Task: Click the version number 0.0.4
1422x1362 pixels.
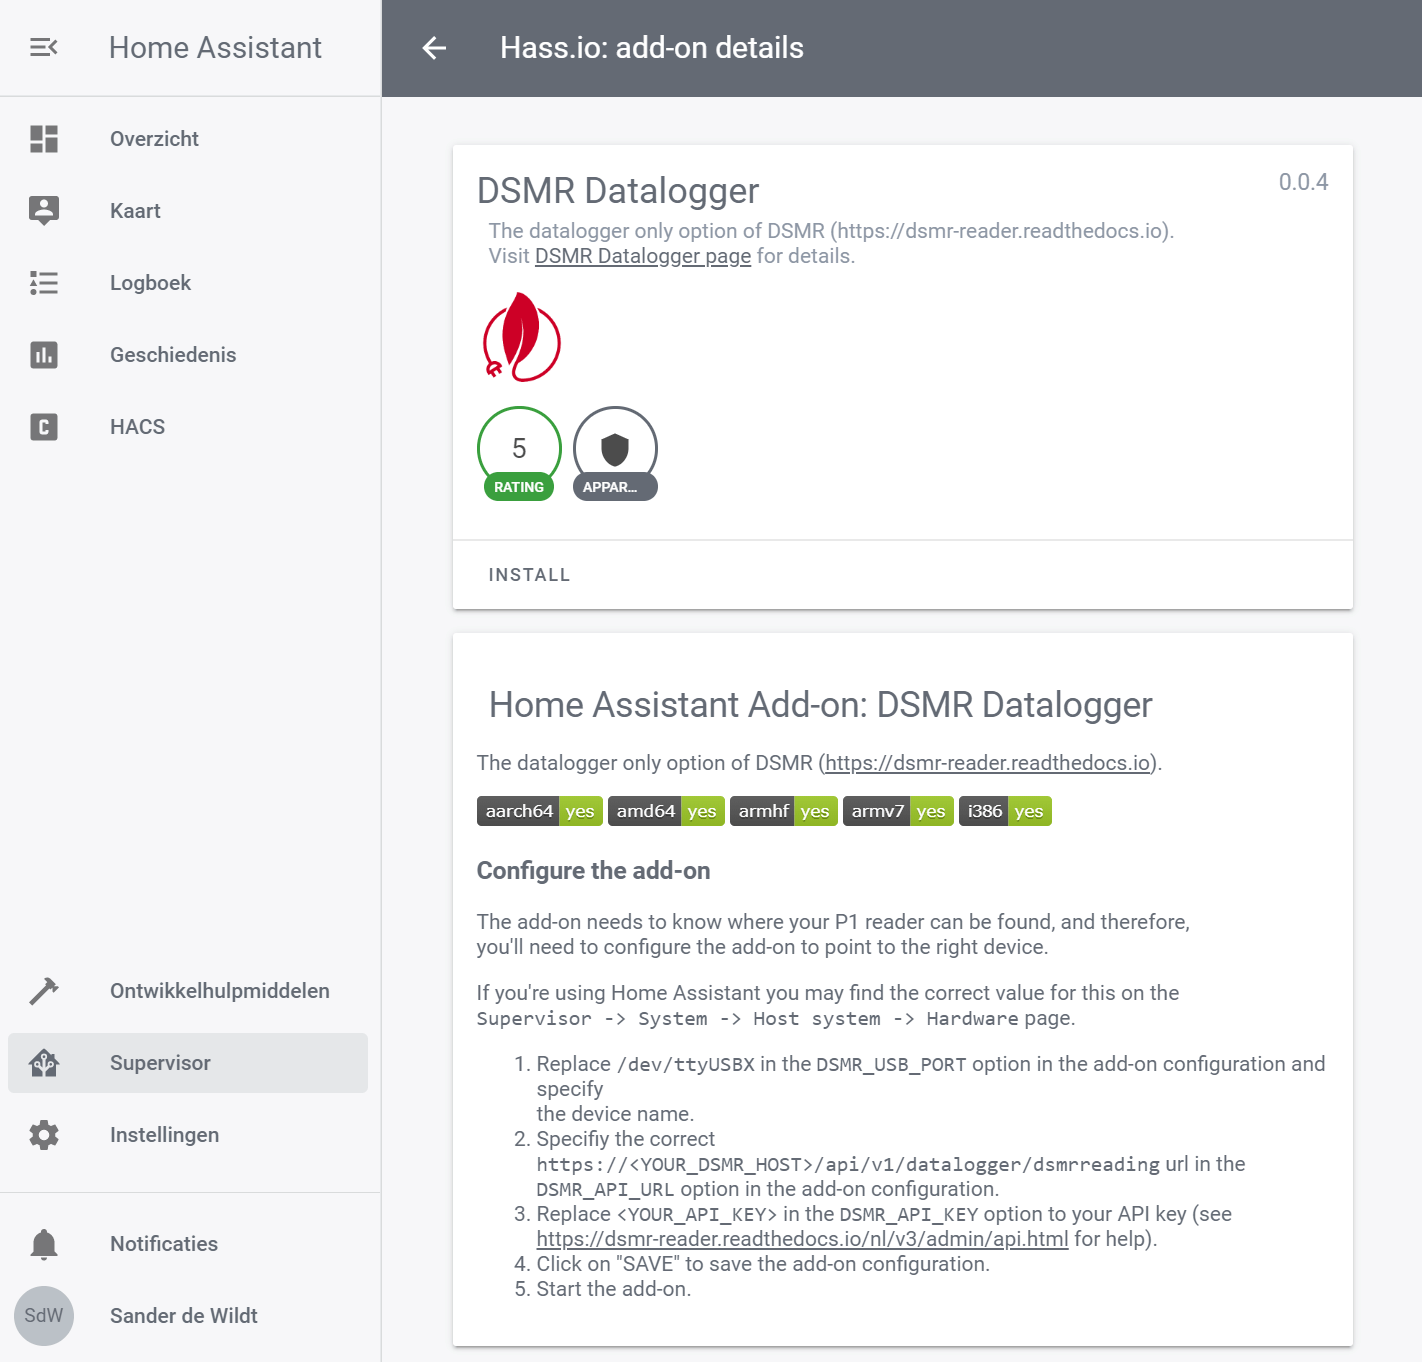Action: [1303, 182]
